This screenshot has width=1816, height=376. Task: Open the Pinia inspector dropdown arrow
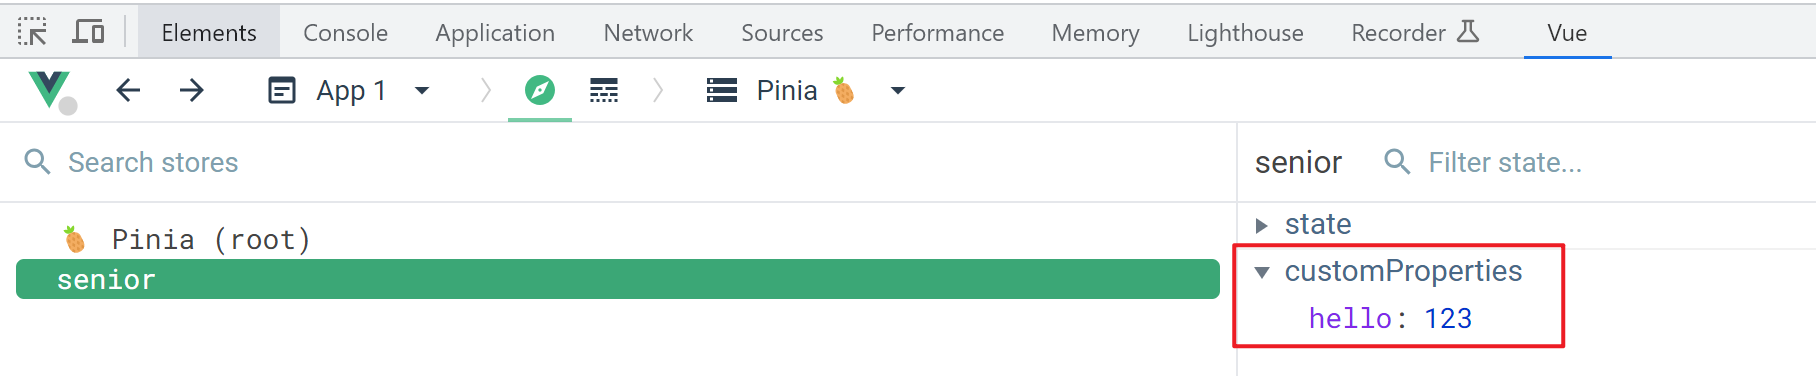click(898, 91)
